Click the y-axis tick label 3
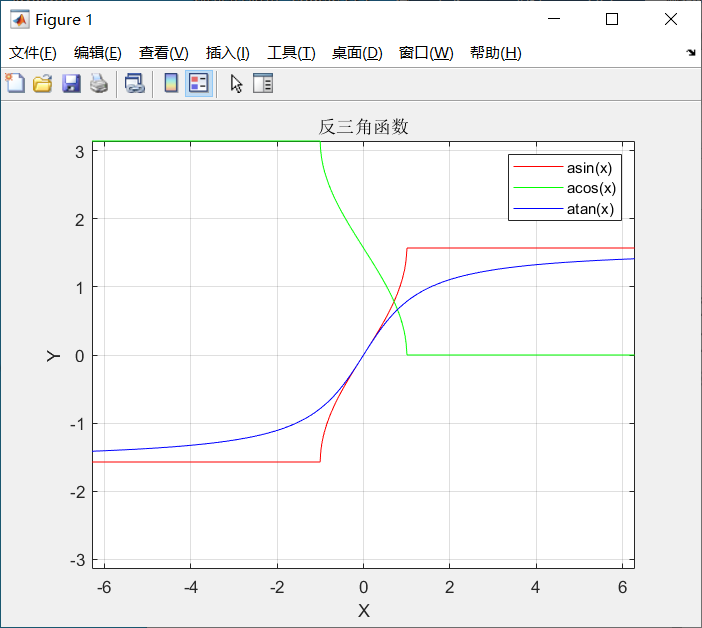This screenshot has width=702, height=628. point(80,152)
